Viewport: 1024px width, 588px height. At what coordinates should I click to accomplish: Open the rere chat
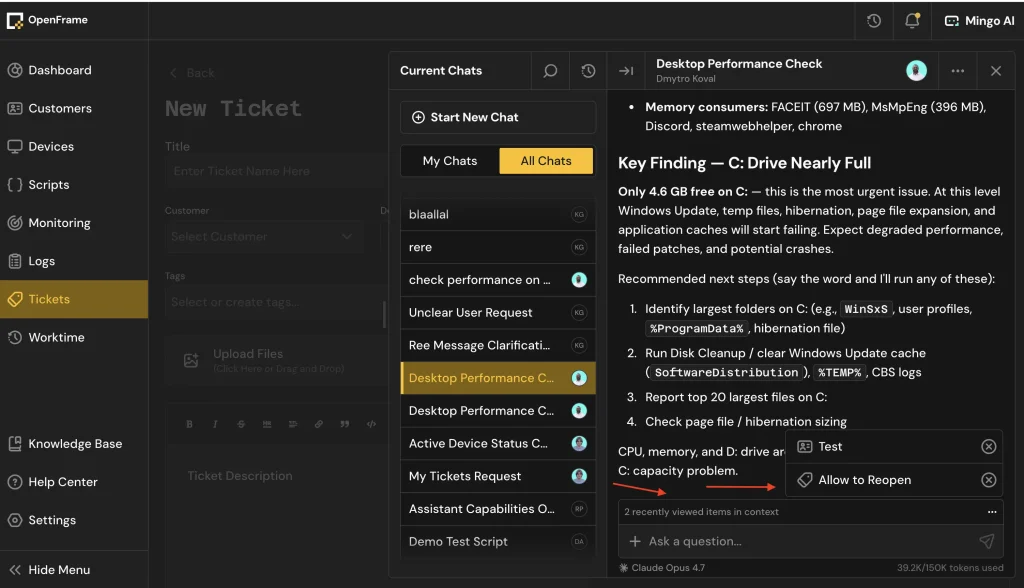(x=498, y=247)
